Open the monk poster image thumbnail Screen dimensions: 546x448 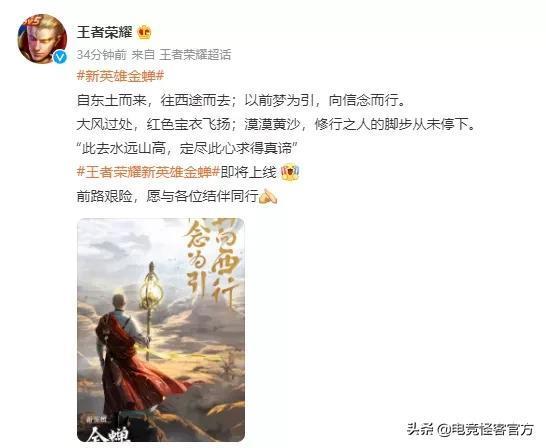pyautogui.click(x=161, y=330)
